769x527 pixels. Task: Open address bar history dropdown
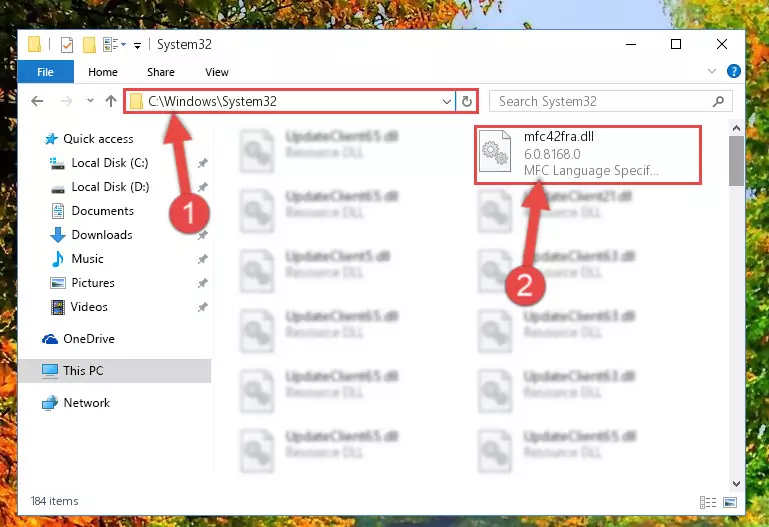click(446, 101)
